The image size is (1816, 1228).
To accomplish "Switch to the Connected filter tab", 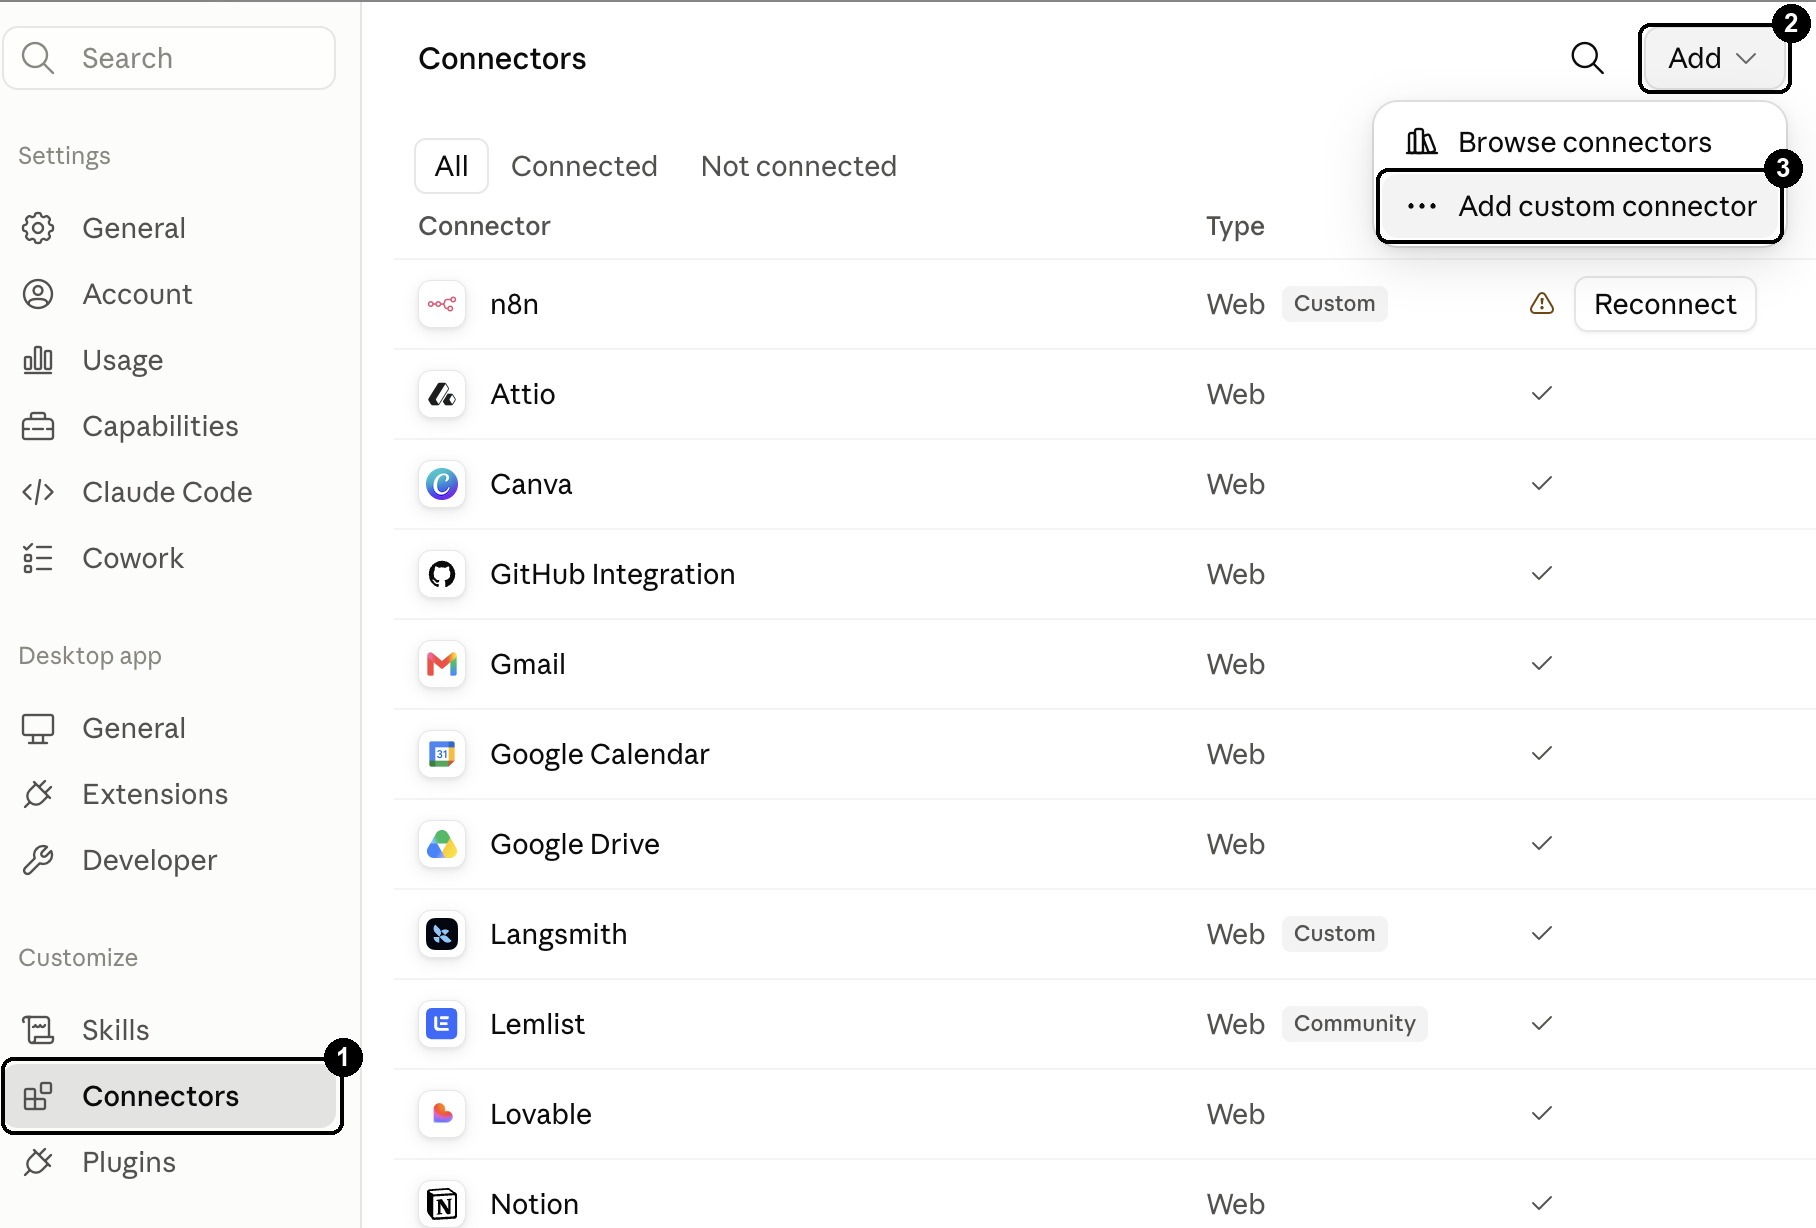I will (x=584, y=166).
